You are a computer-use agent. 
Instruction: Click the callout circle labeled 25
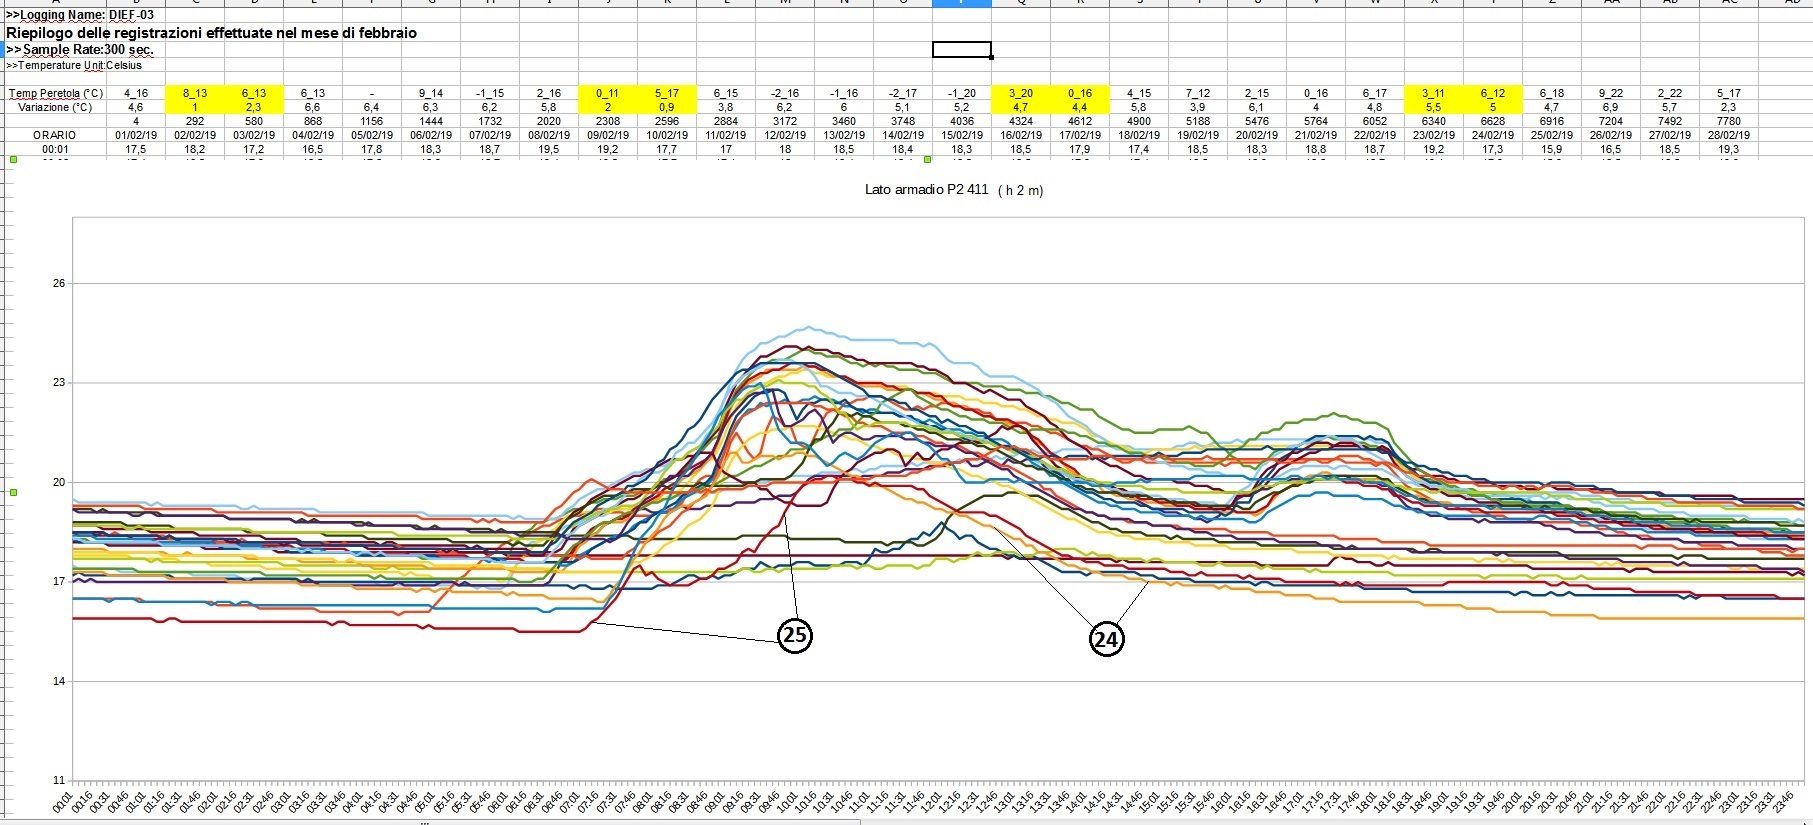pyautogui.click(x=794, y=636)
